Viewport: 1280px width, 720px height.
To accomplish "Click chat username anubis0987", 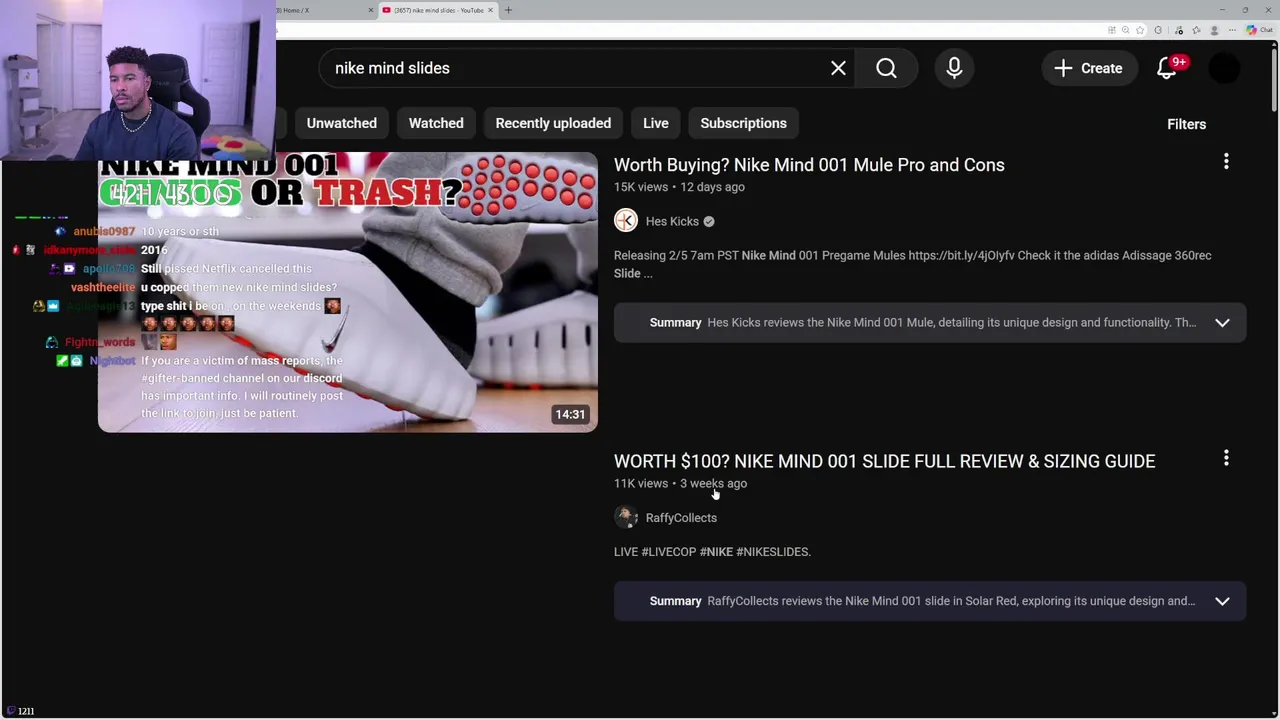I will pos(104,231).
